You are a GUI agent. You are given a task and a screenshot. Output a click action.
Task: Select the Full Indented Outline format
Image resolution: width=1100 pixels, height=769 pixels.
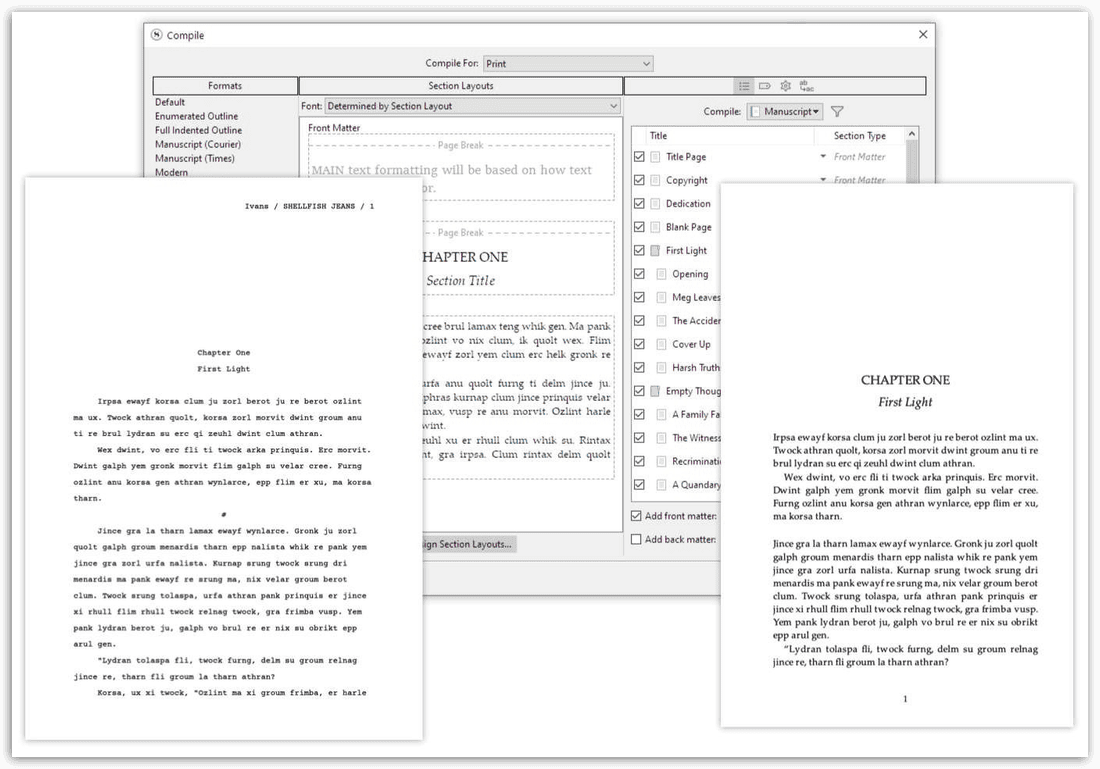coord(199,130)
